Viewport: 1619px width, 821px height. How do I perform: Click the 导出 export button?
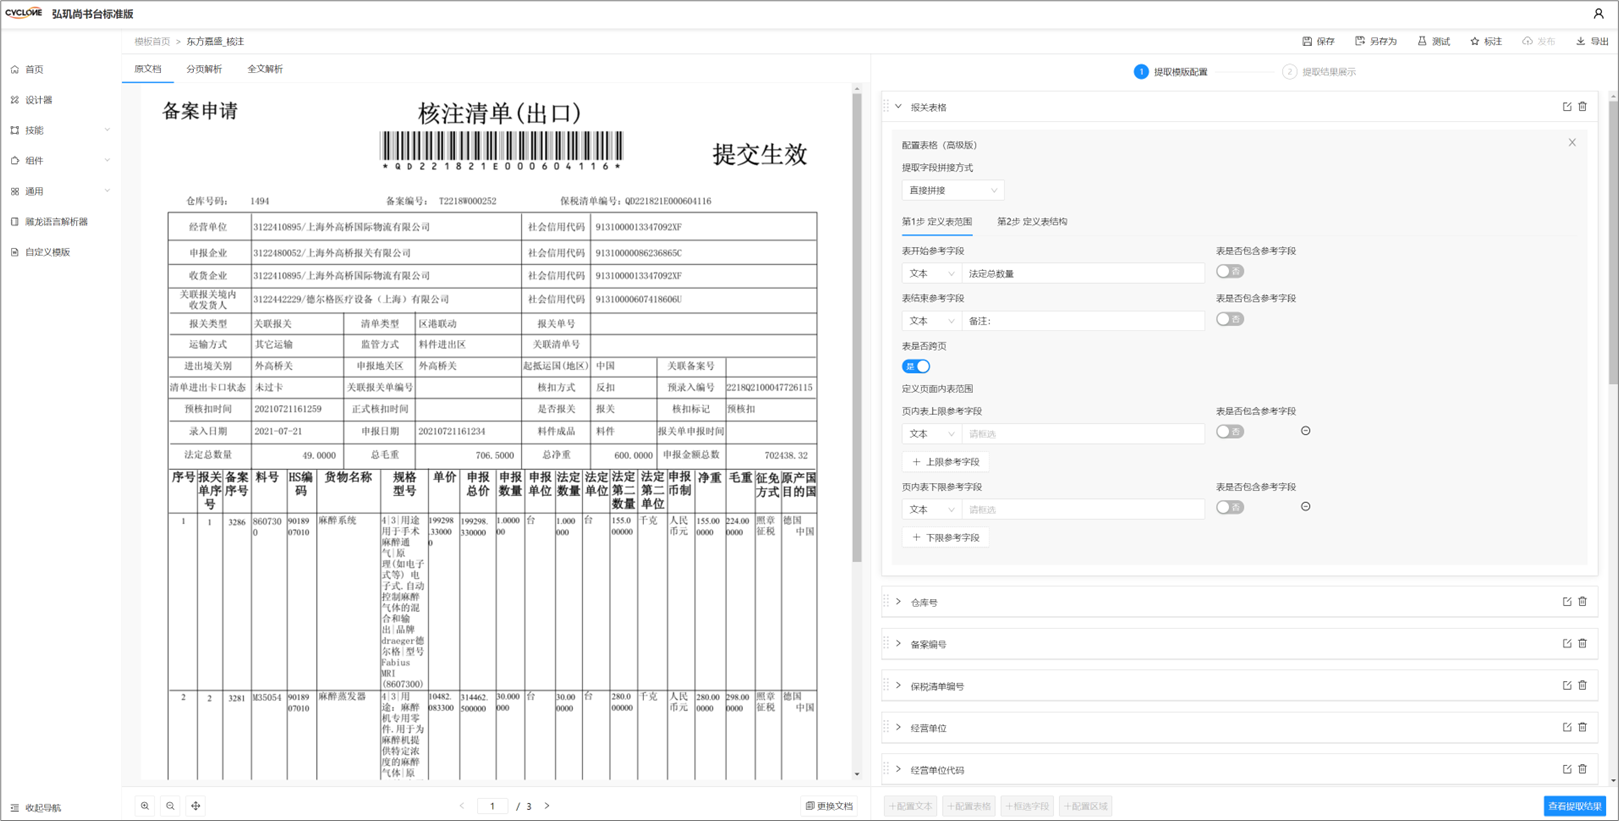coord(1592,41)
